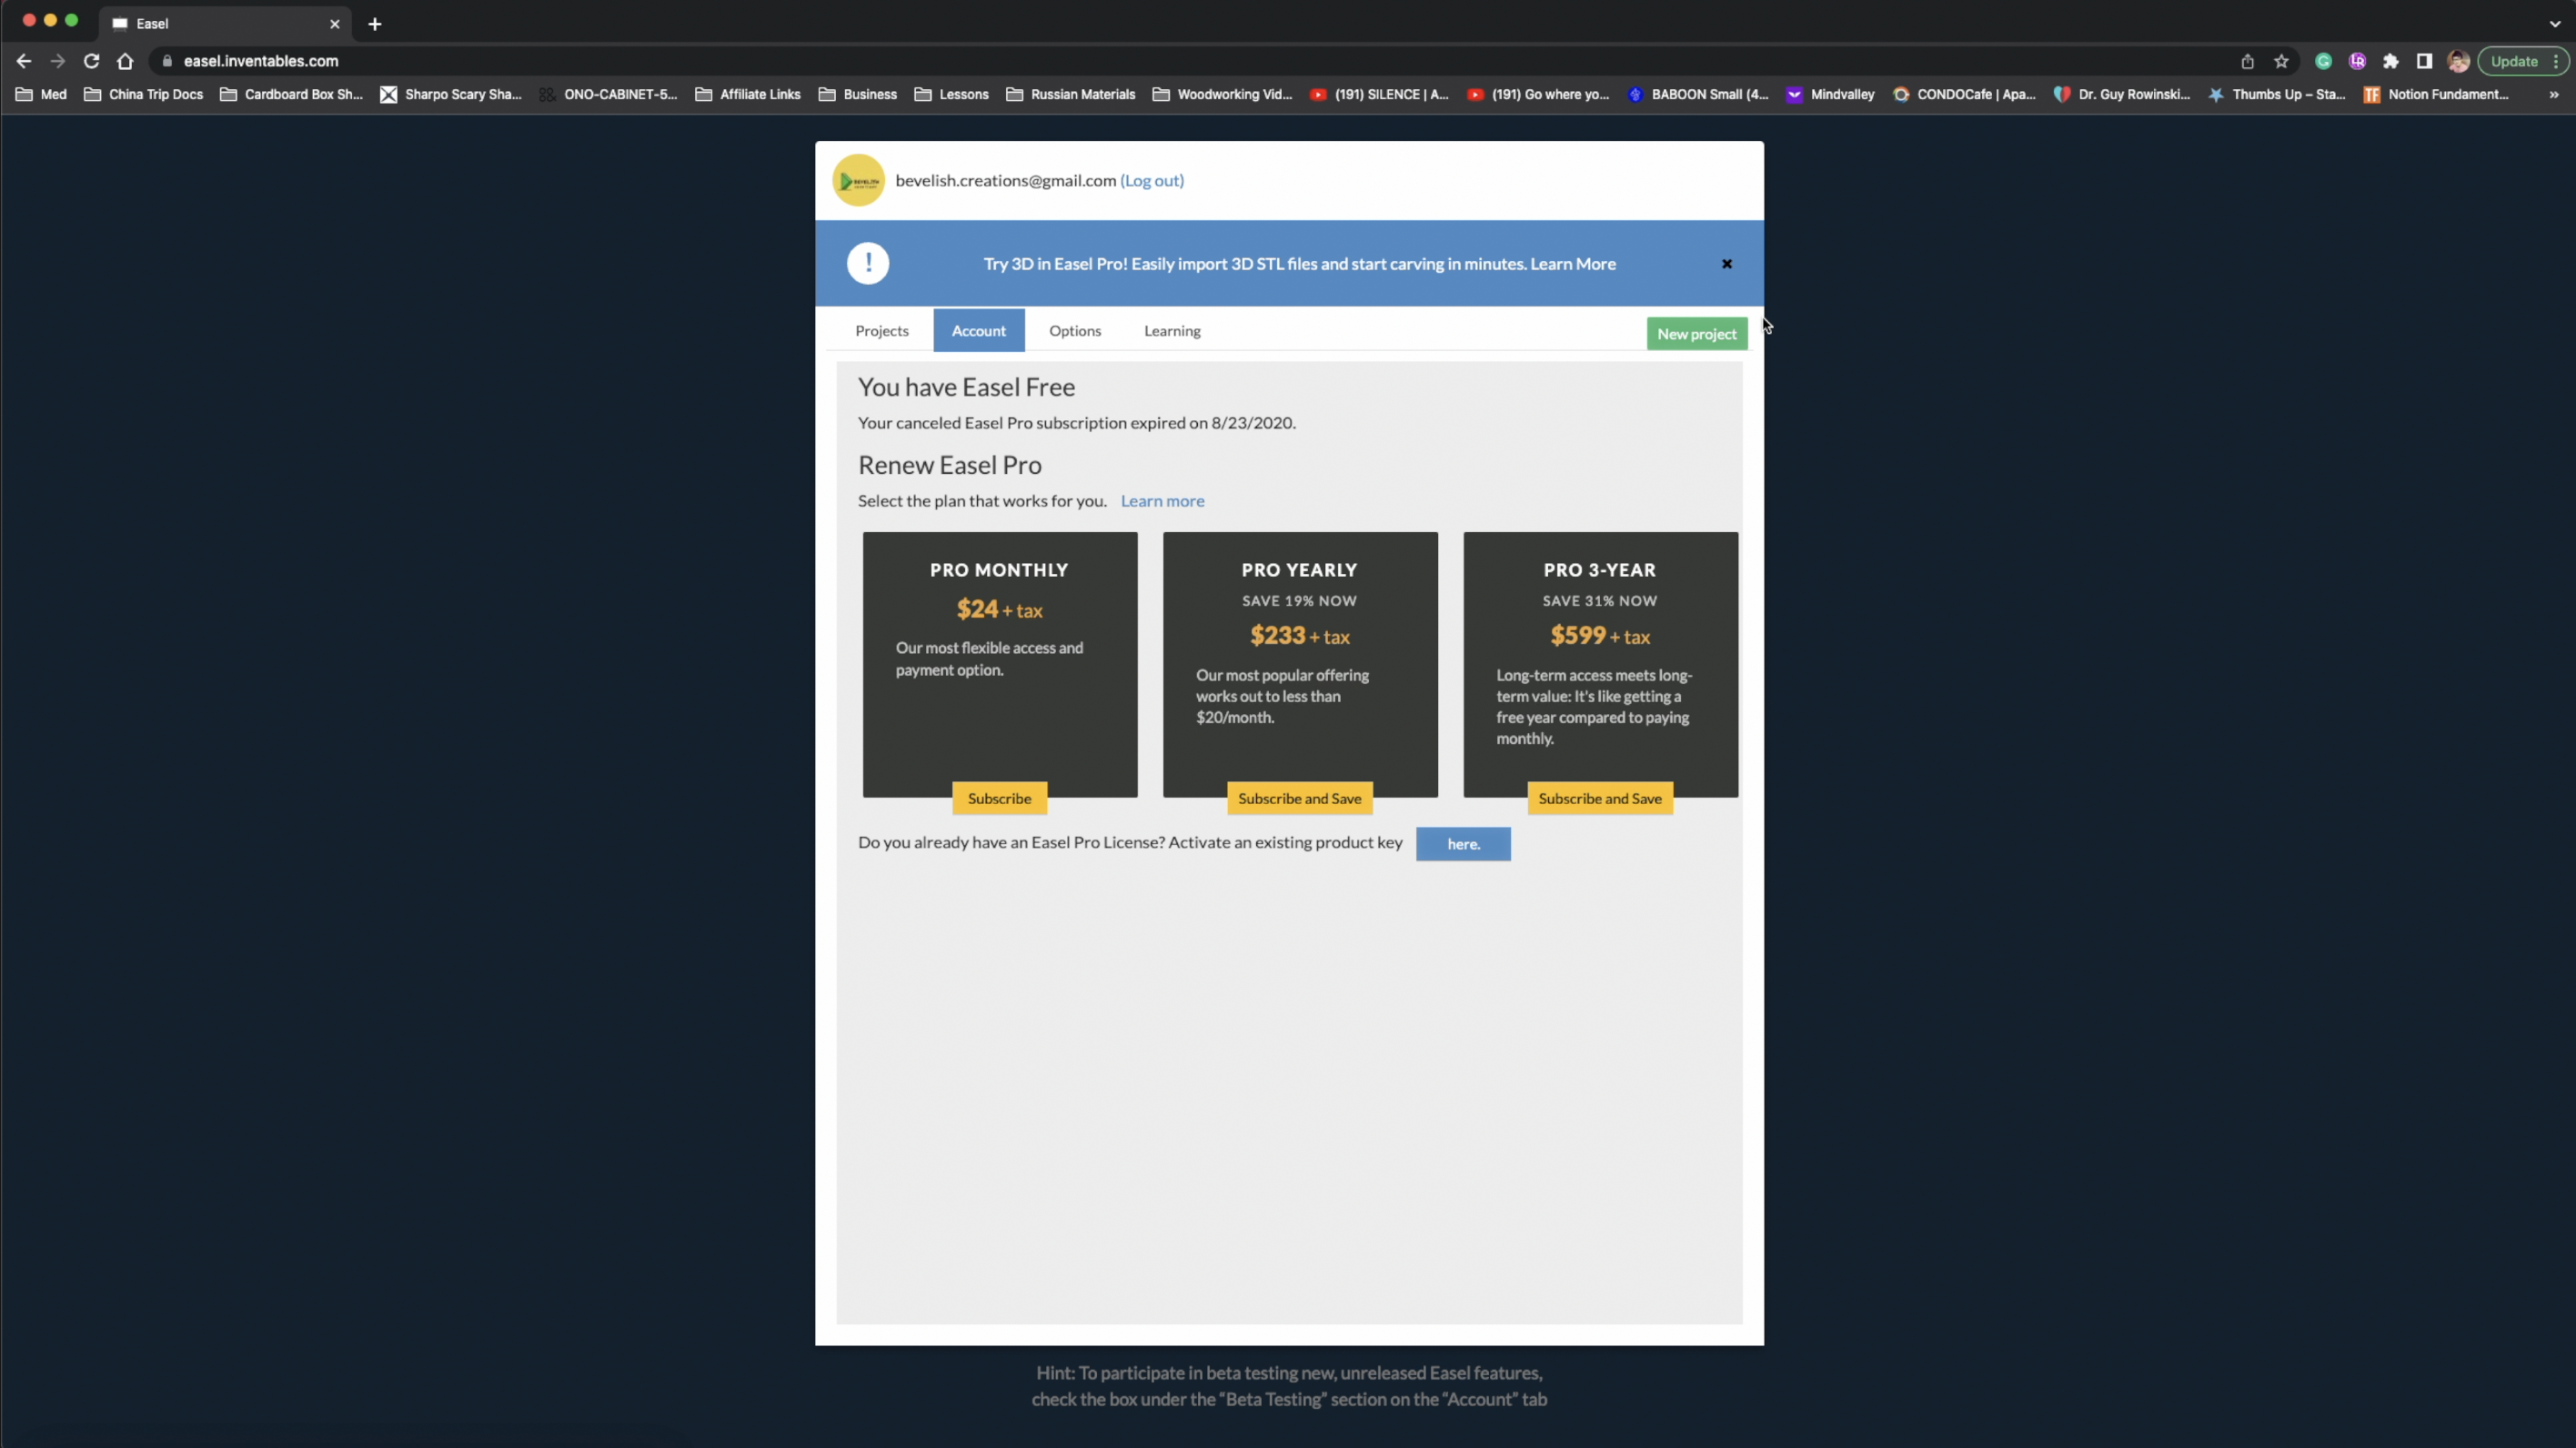
Task: Dismiss the 3D Easel Pro banner
Action: tap(1726, 264)
